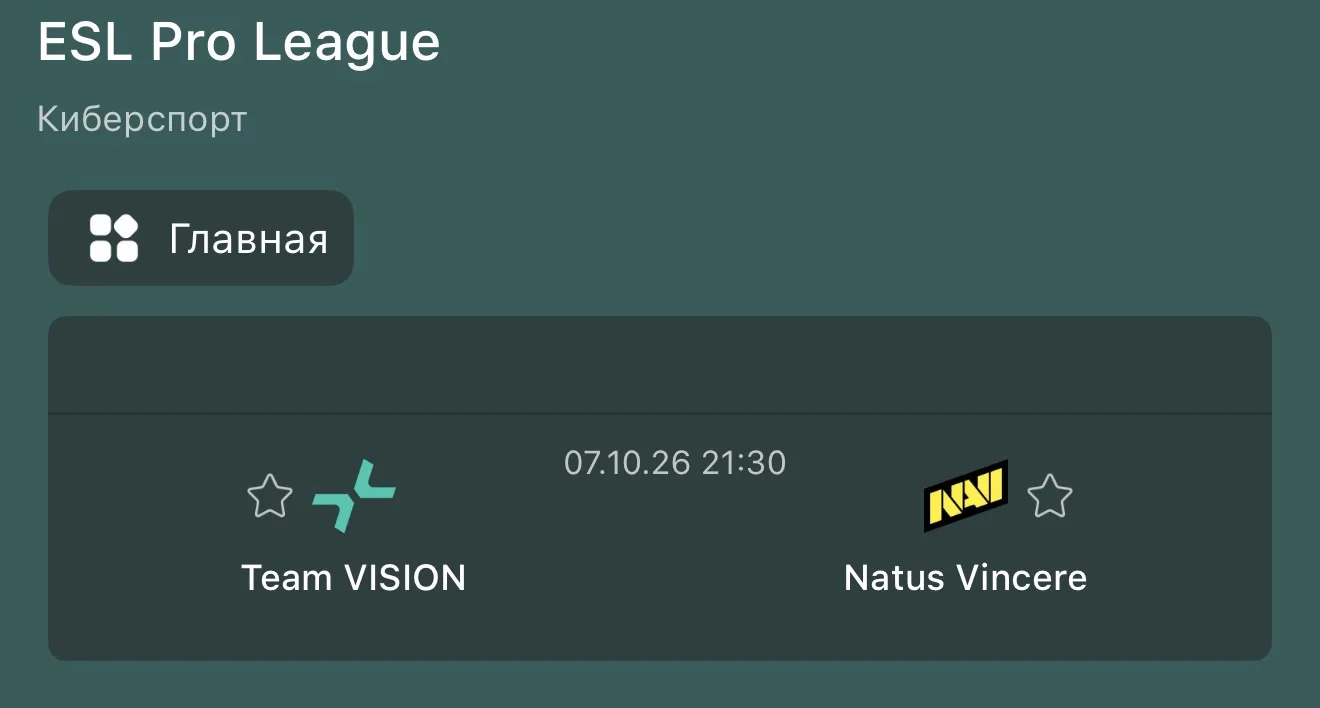Go to the Киберспорт category label
Screen dimensions: 1320x708
(142, 120)
